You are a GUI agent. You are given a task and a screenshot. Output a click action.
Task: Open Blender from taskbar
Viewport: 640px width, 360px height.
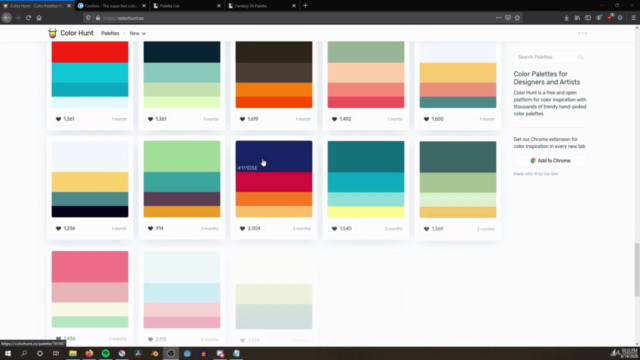(154, 353)
